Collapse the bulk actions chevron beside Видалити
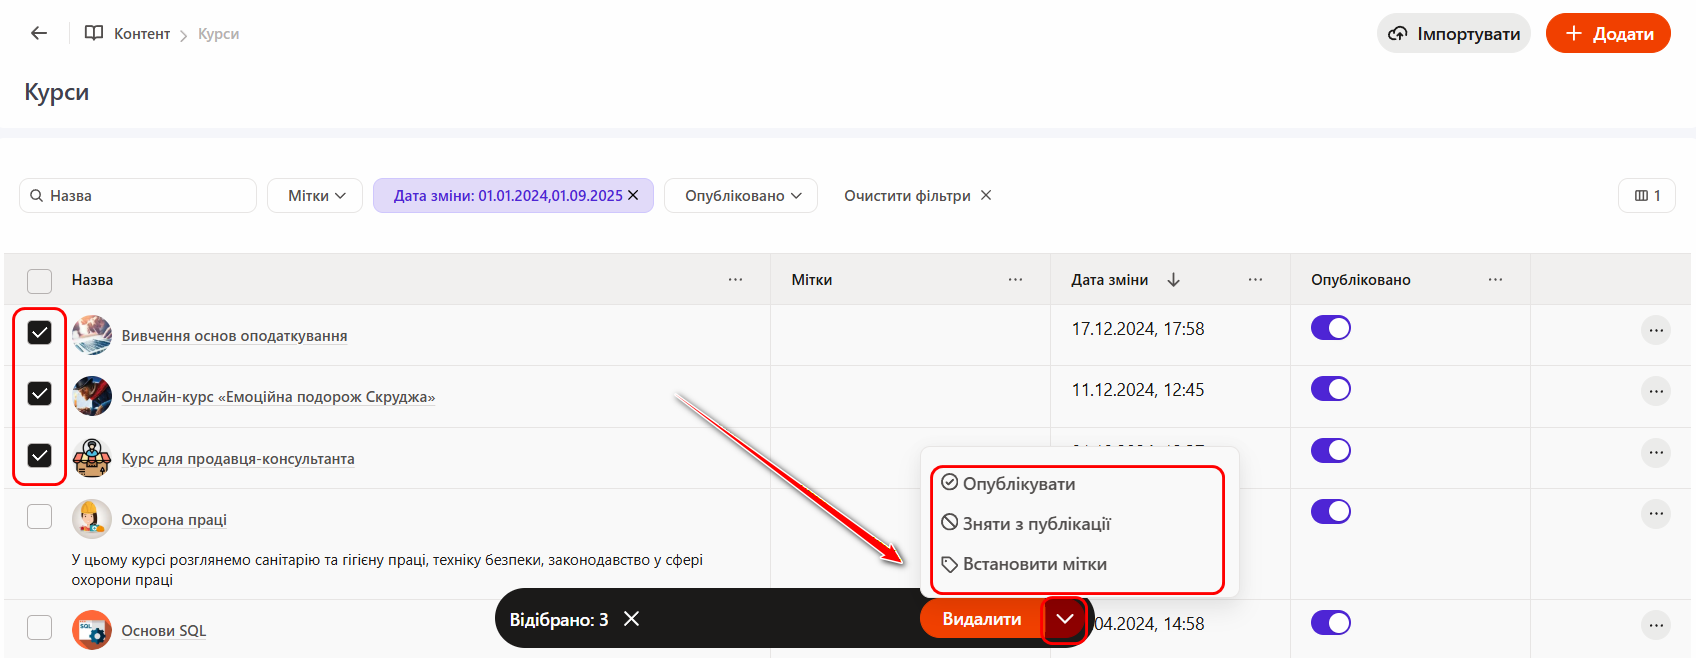This screenshot has height=658, width=1696. coord(1064,619)
